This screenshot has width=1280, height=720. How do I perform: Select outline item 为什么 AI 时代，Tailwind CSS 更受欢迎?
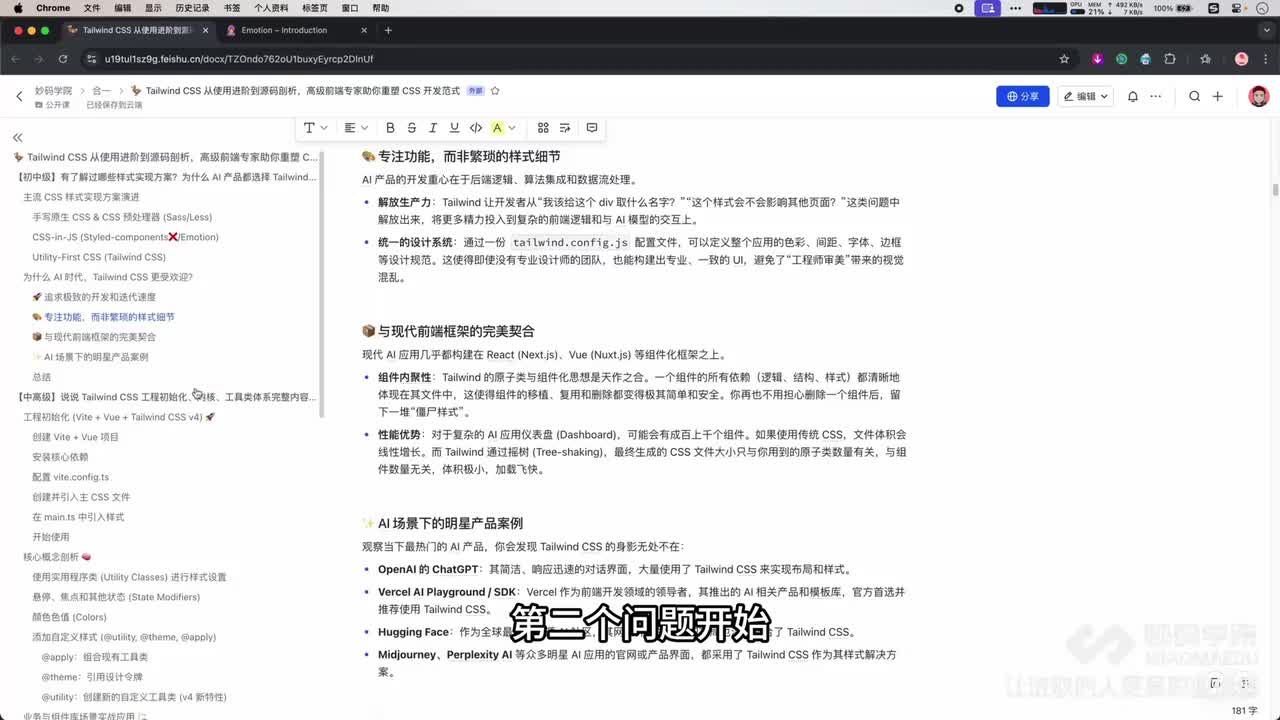pos(108,277)
